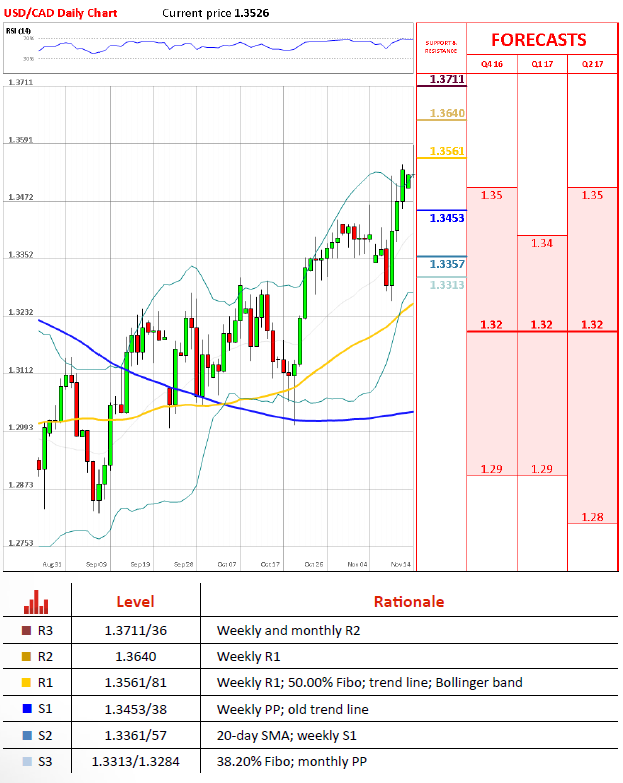This screenshot has height=783, width=623.
Task: Click the 1.3232 price axis label
Action: point(20,312)
